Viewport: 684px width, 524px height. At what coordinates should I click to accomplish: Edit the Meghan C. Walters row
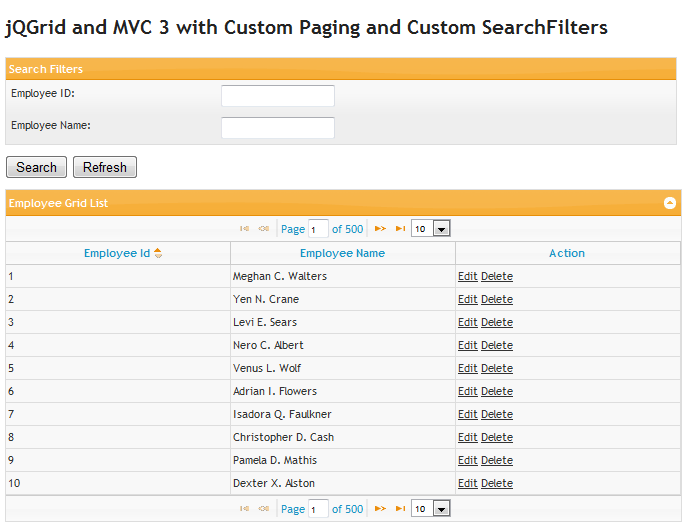click(x=467, y=276)
